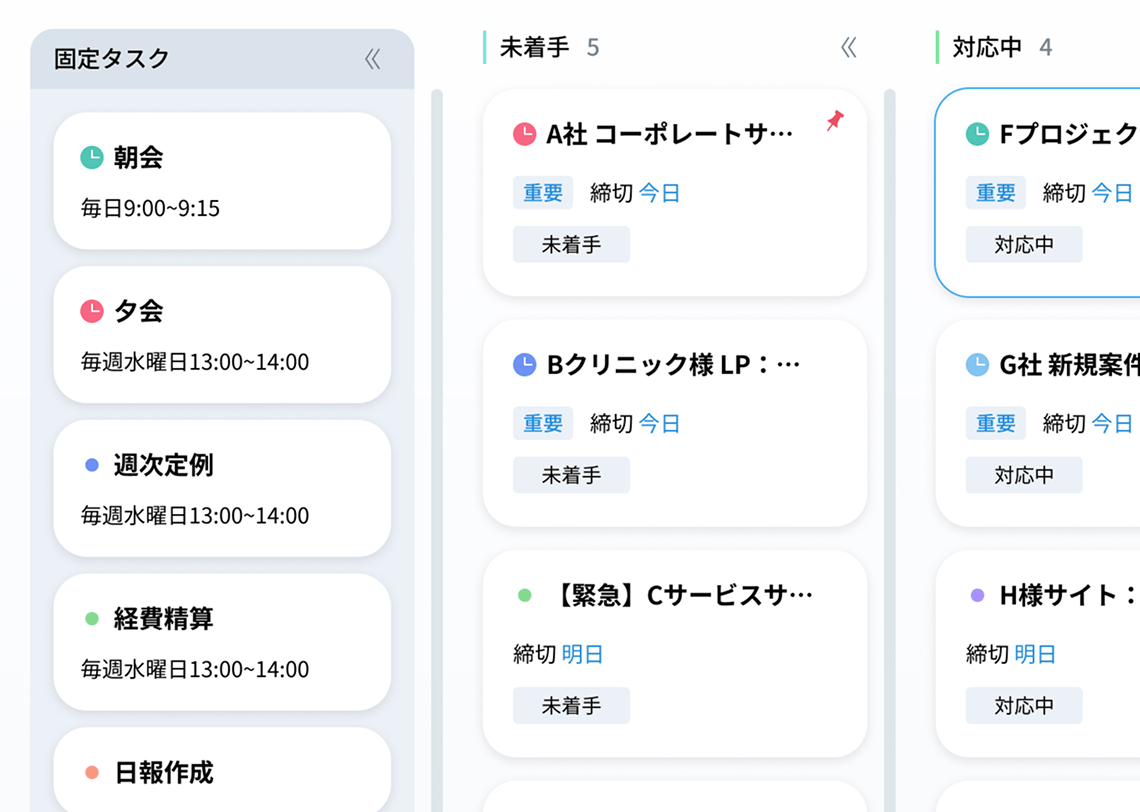The height and width of the screenshot is (812, 1140).
Task: Click the pink clock icon beside 夕会
Action: pos(94,310)
